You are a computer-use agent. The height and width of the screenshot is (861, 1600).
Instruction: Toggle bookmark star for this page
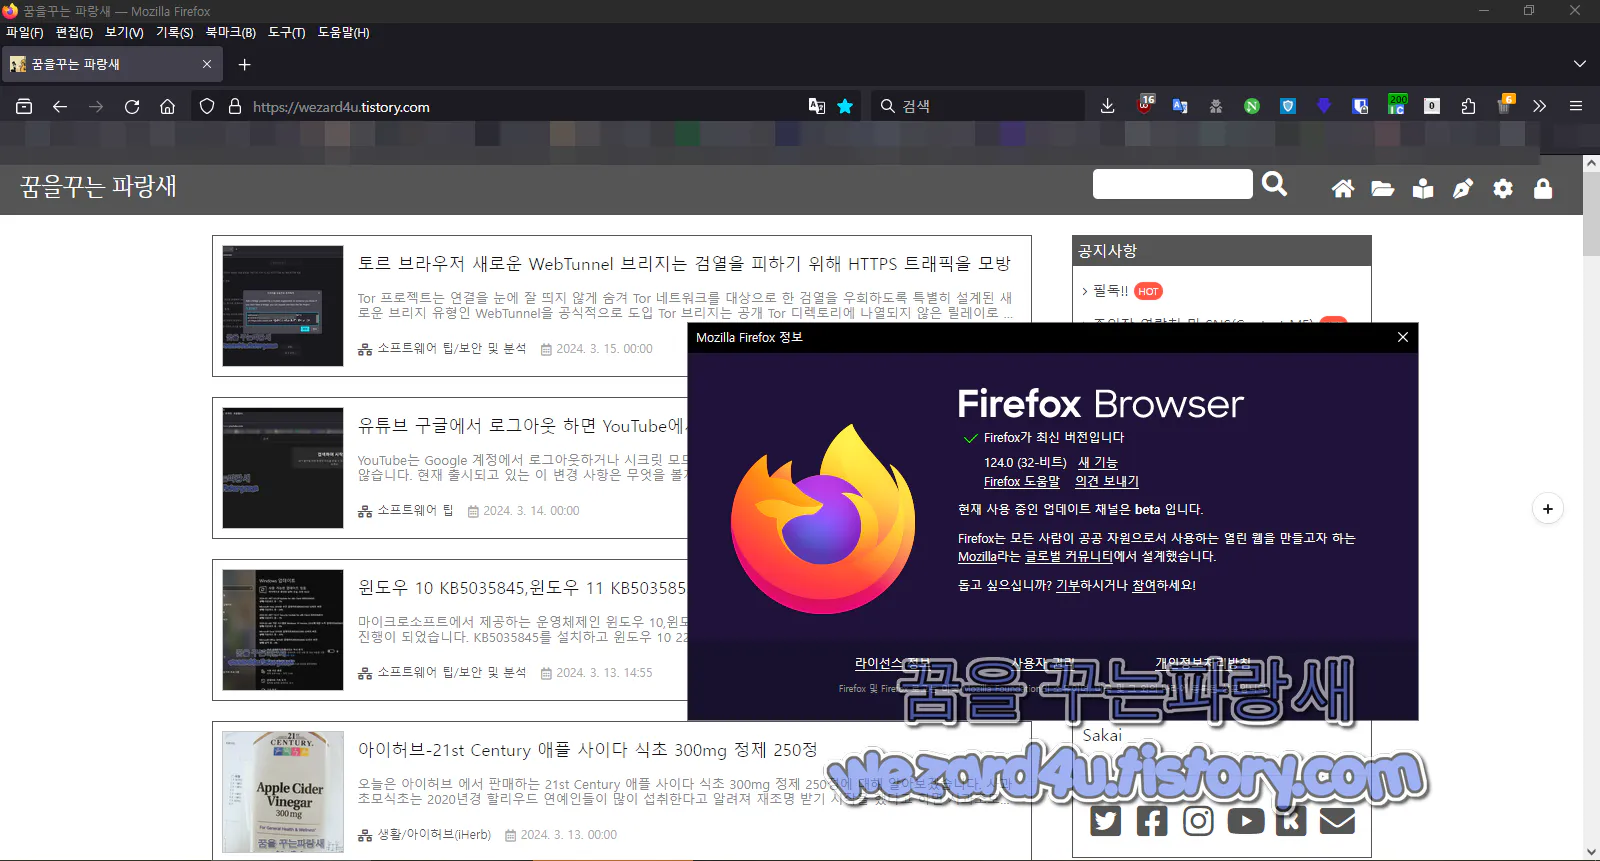(x=845, y=106)
